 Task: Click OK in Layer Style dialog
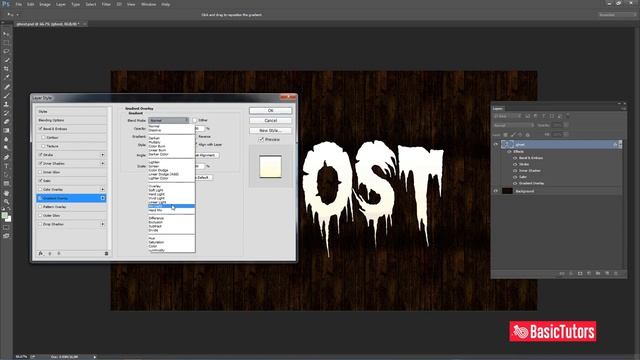point(270,111)
